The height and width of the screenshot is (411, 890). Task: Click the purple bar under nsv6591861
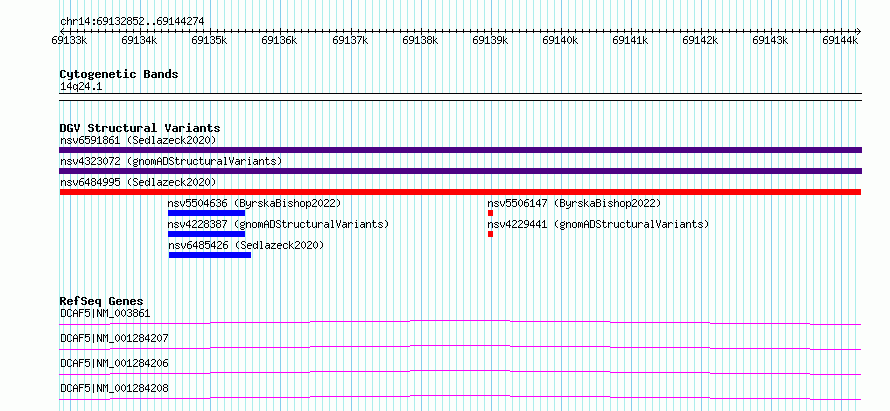tap(460, 150)
